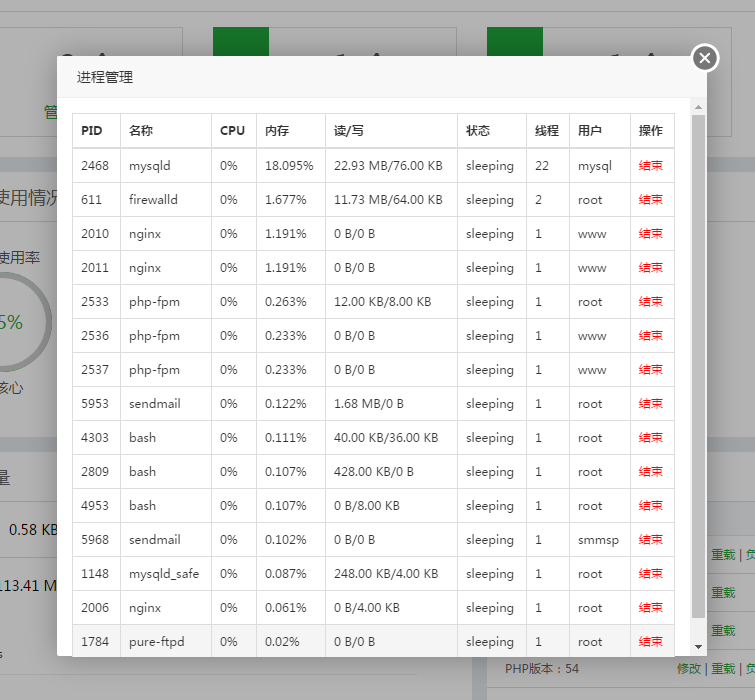The height and width of the screenshot is (700, 755).
Task: End the pure-ftpd process
Action: [x=650, y=642]
